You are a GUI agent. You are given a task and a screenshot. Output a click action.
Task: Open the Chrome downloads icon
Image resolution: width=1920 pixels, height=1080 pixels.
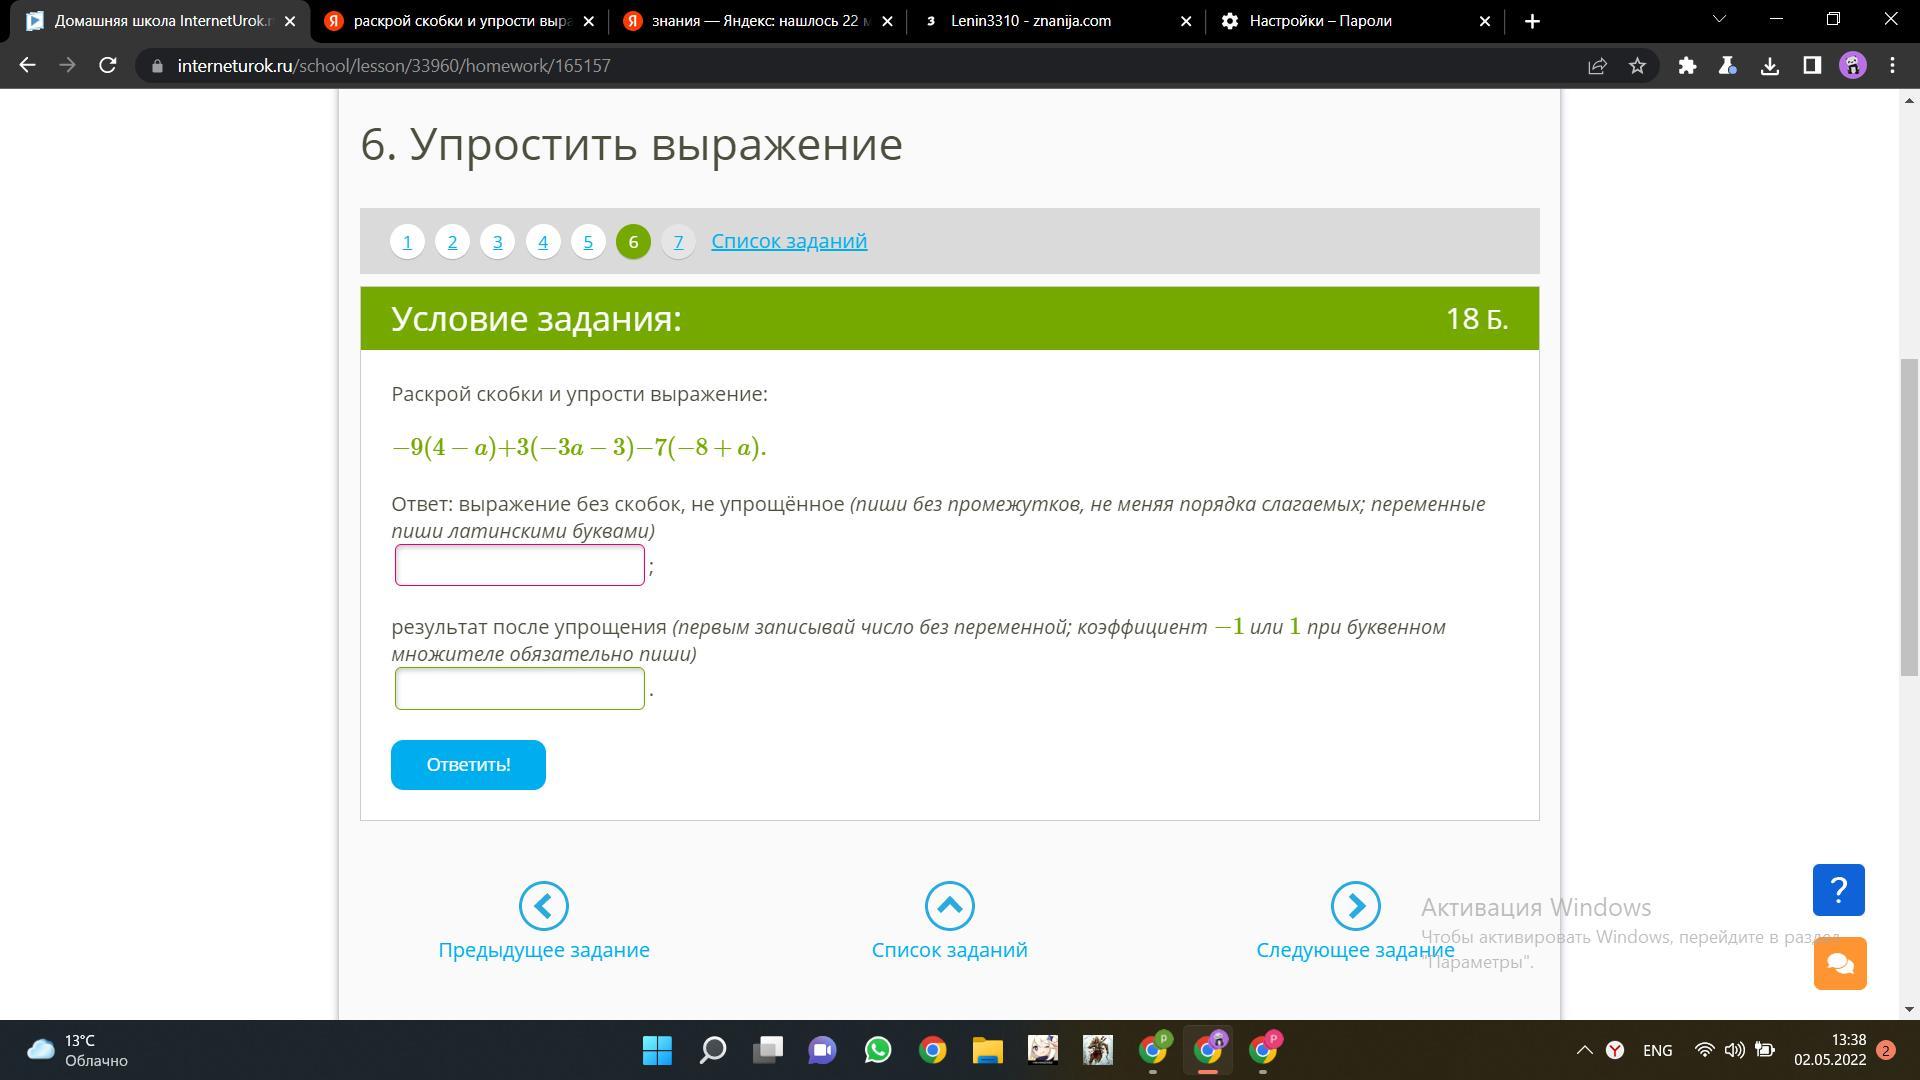(x=1769, y=66)
